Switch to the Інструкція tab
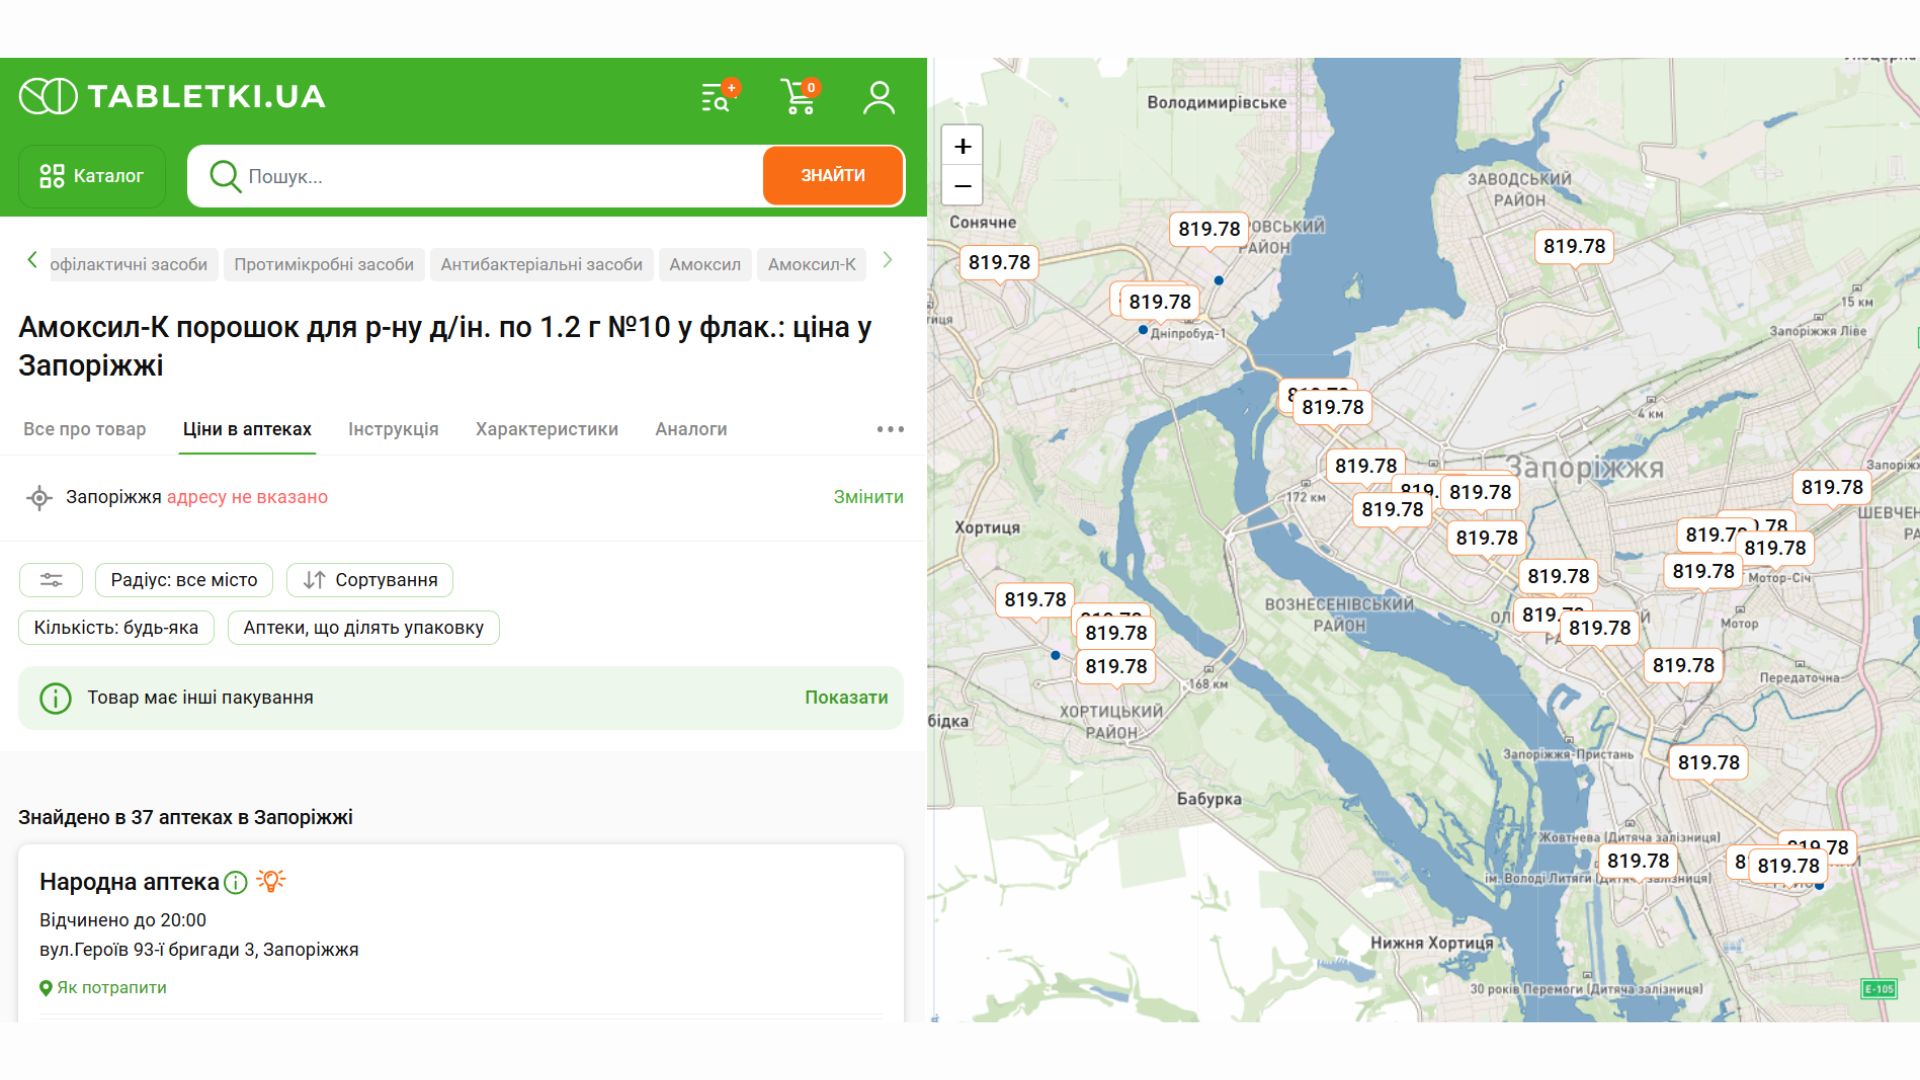This screenshot has height=1080, width=1920. pos(393,429)
